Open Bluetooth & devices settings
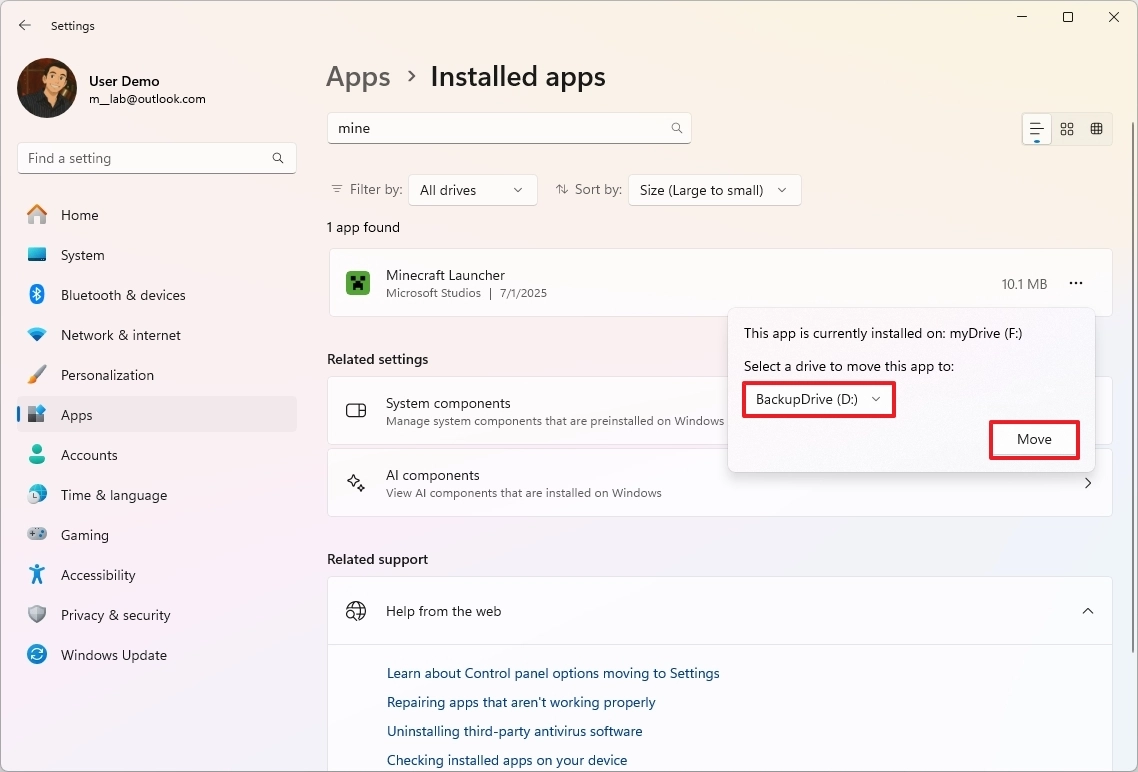Viewport: 1138px width, 772px height. [x=157, y=295]
